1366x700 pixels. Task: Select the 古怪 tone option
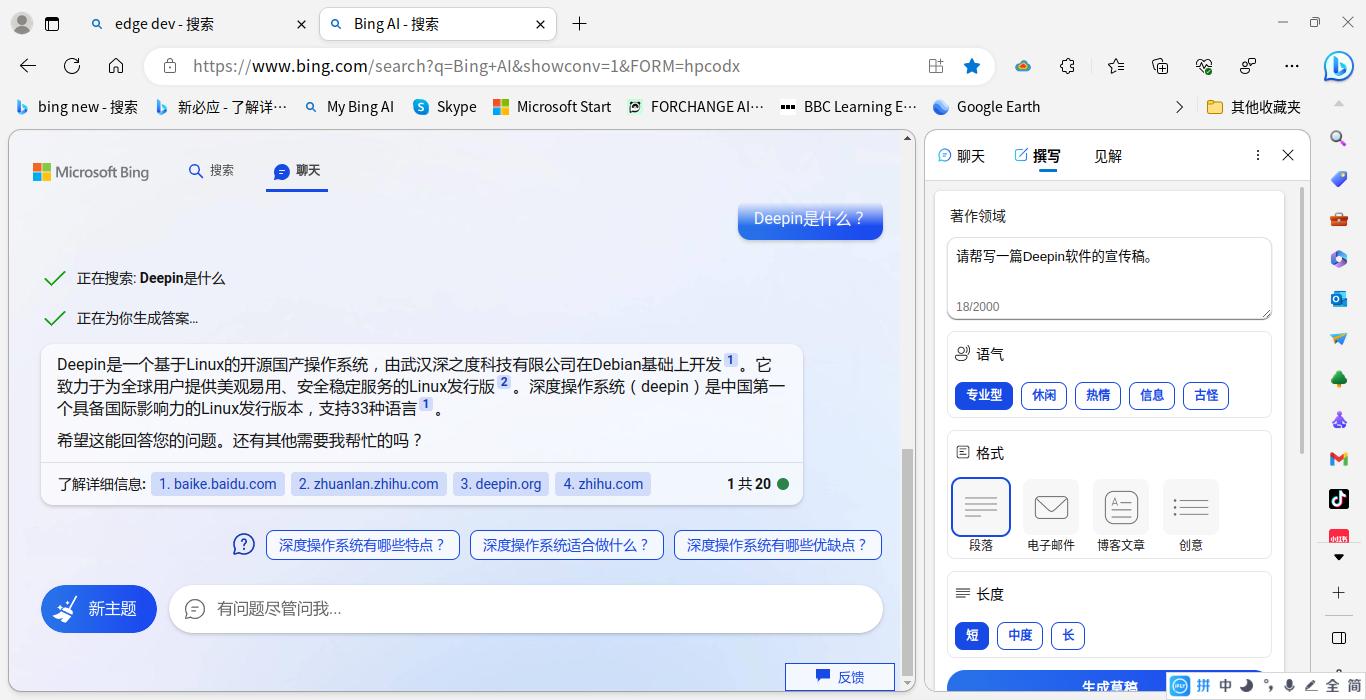(x=1206, y=395)
